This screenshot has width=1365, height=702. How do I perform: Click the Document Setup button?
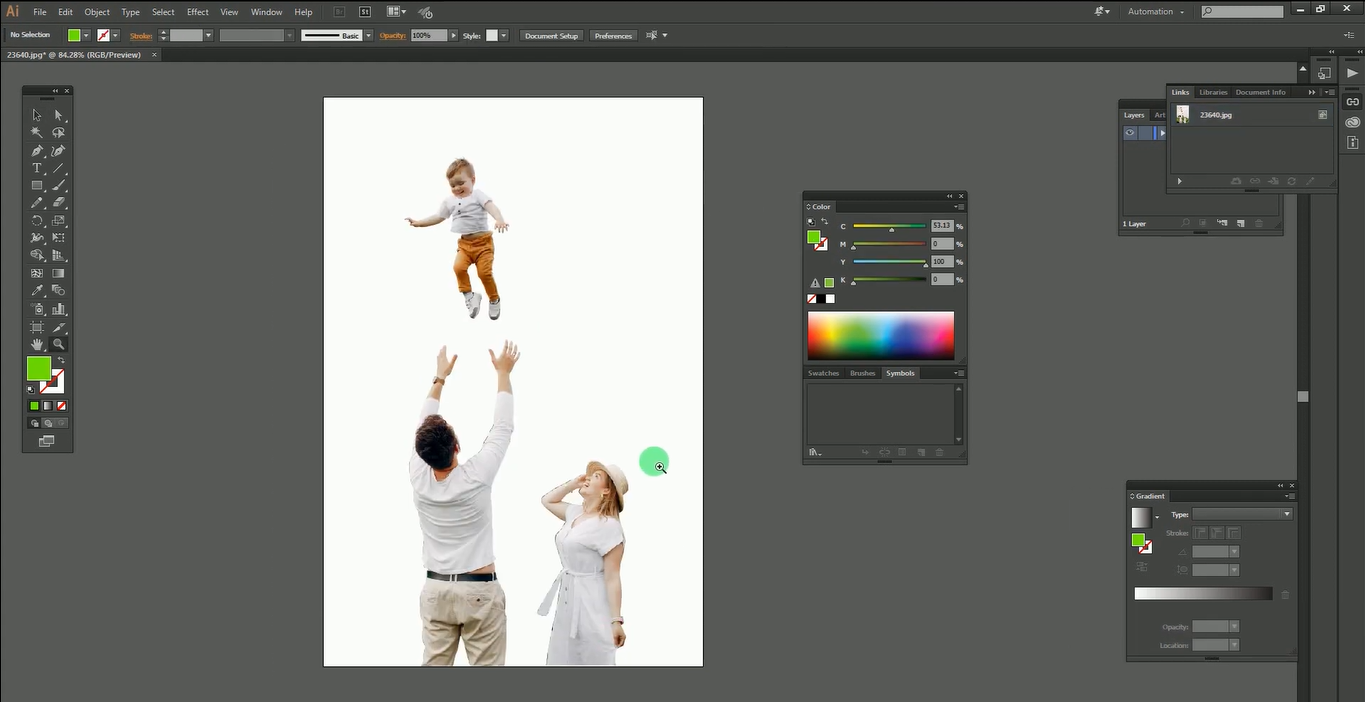[551, 35]
